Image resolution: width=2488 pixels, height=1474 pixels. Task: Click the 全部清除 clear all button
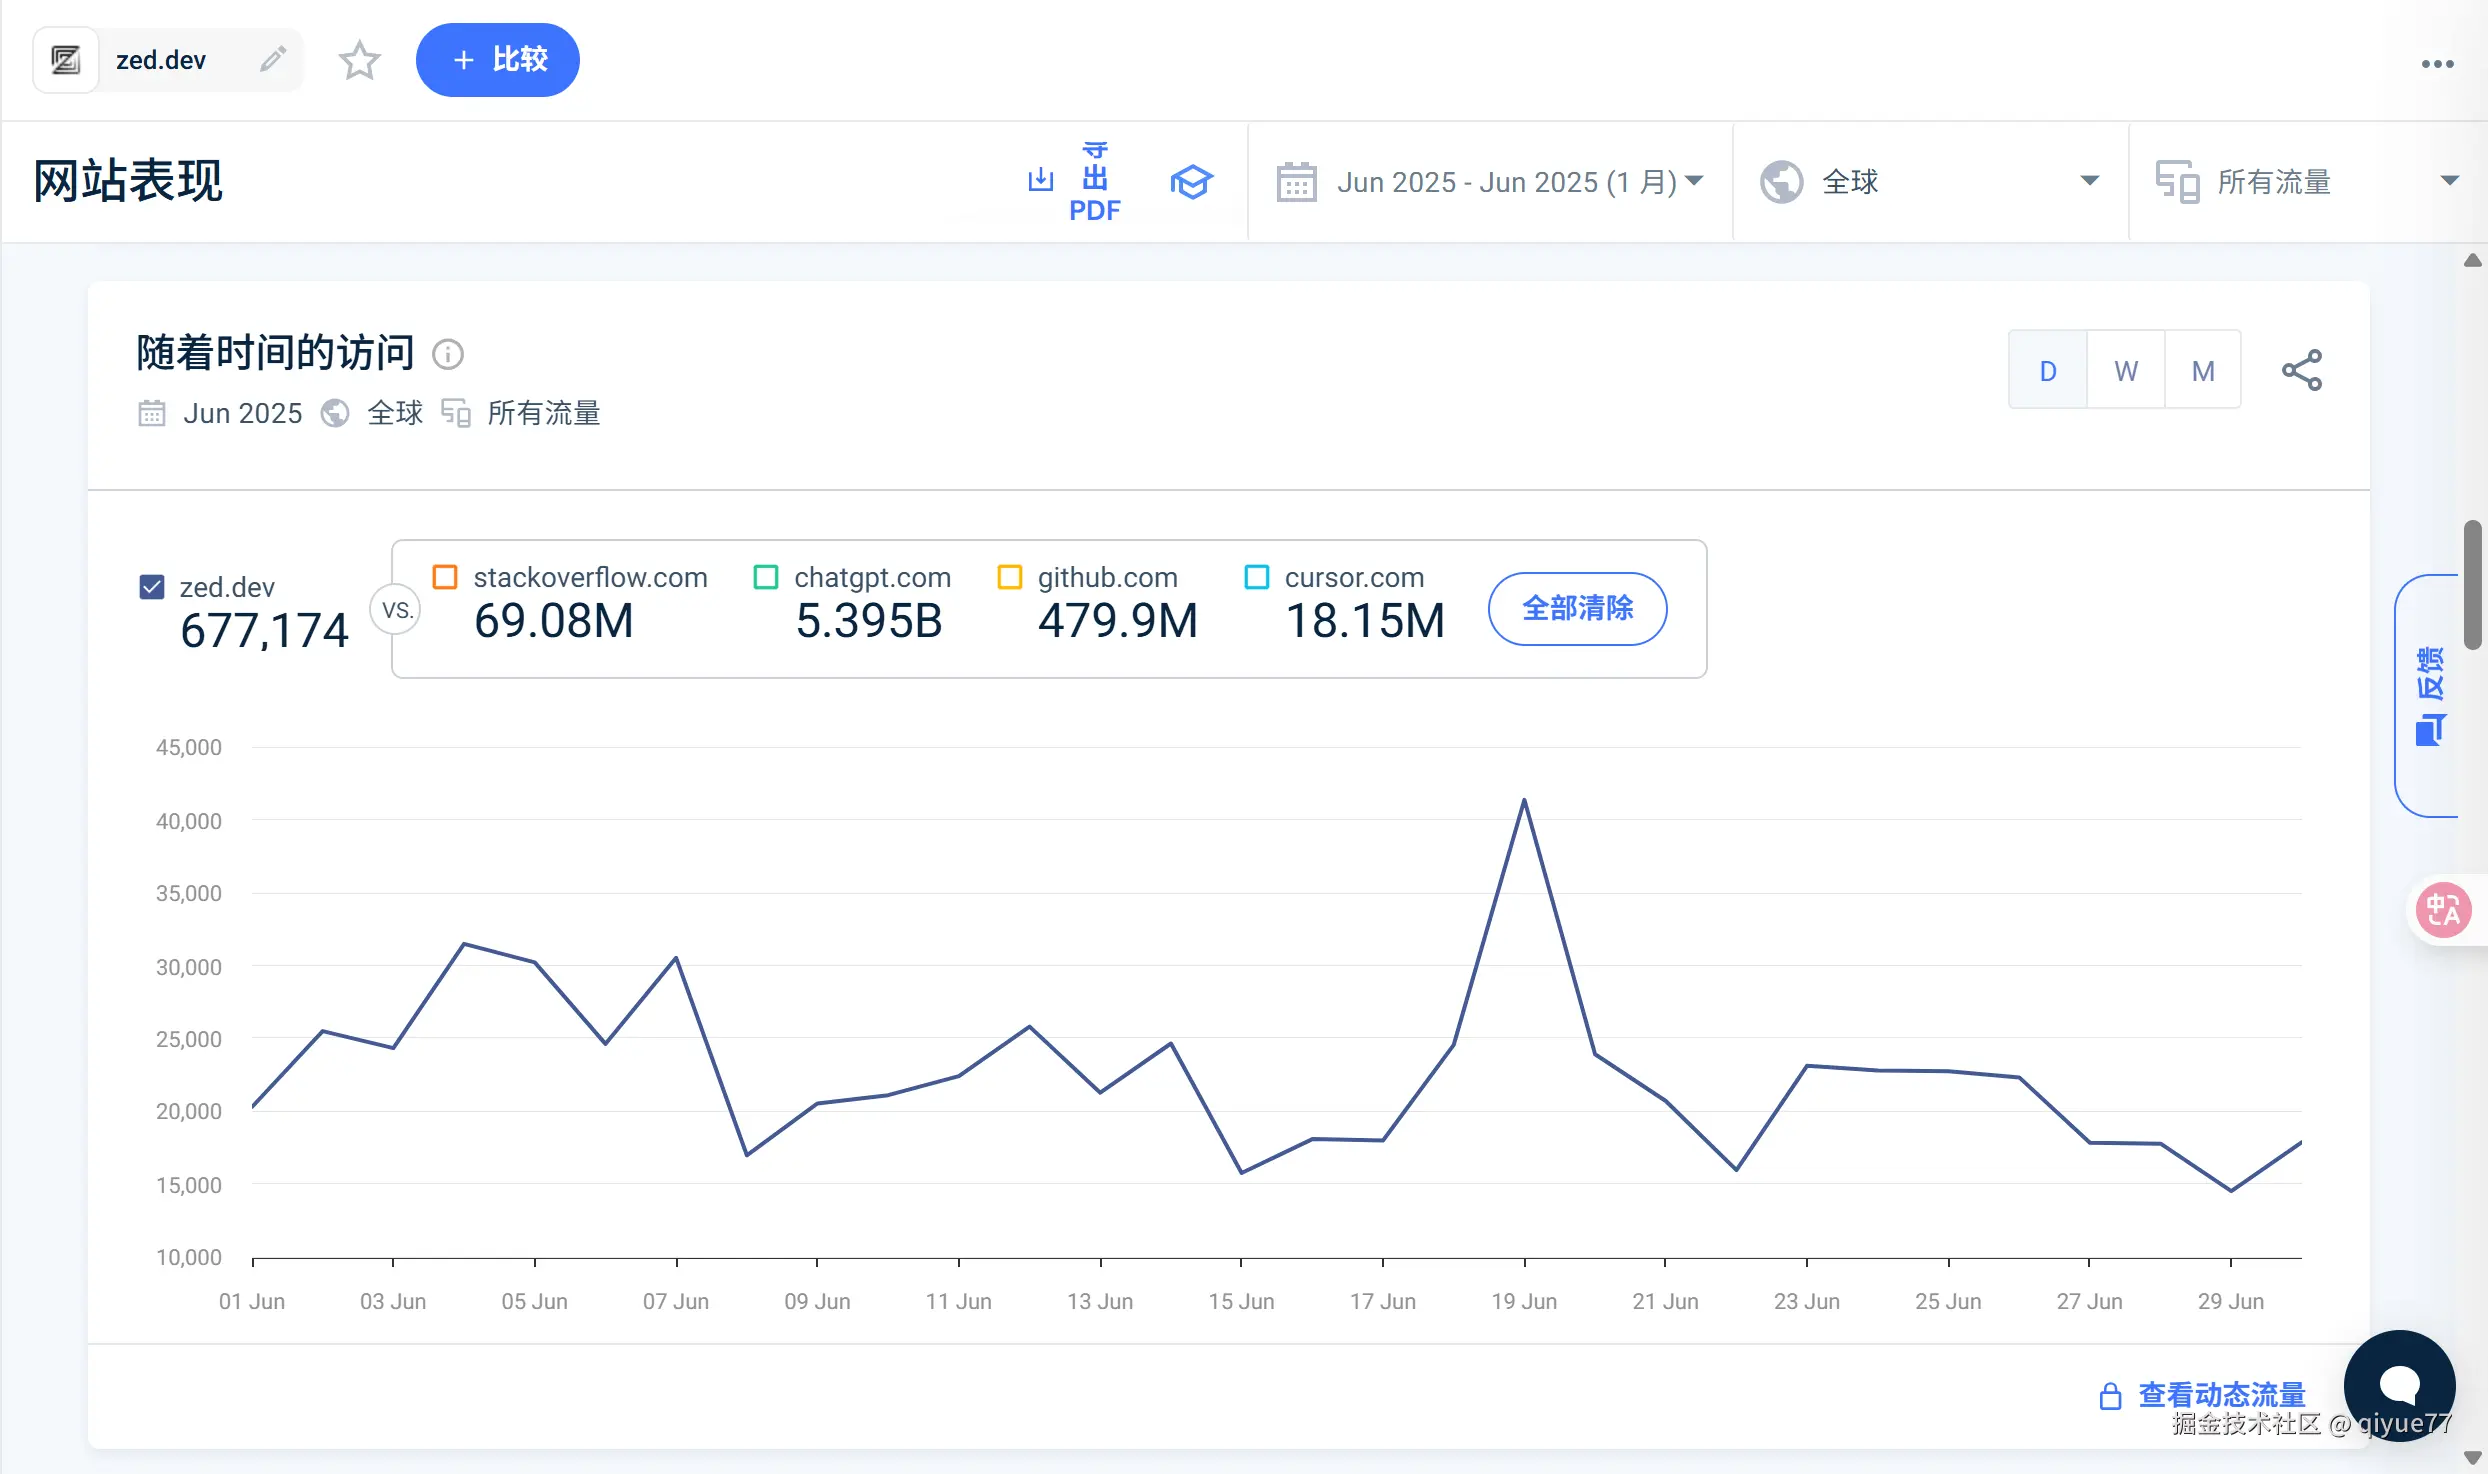coord(1577,608)
